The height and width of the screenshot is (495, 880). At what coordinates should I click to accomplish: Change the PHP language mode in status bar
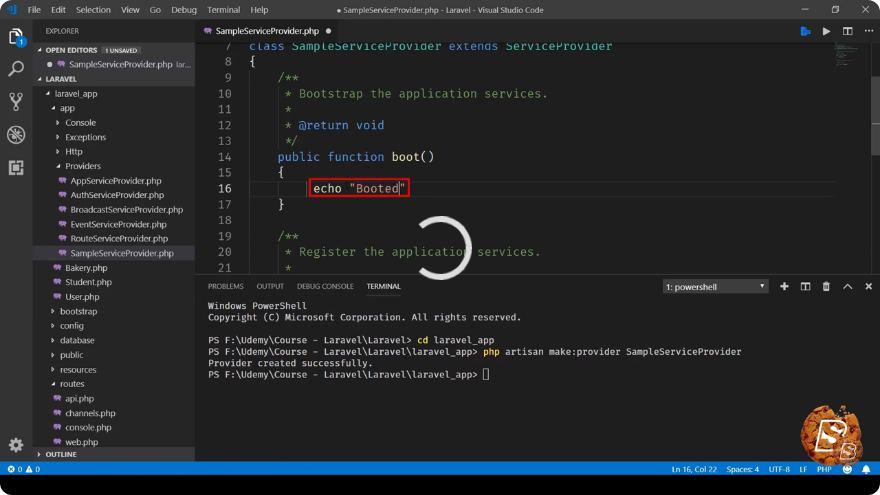pos(824,469)
